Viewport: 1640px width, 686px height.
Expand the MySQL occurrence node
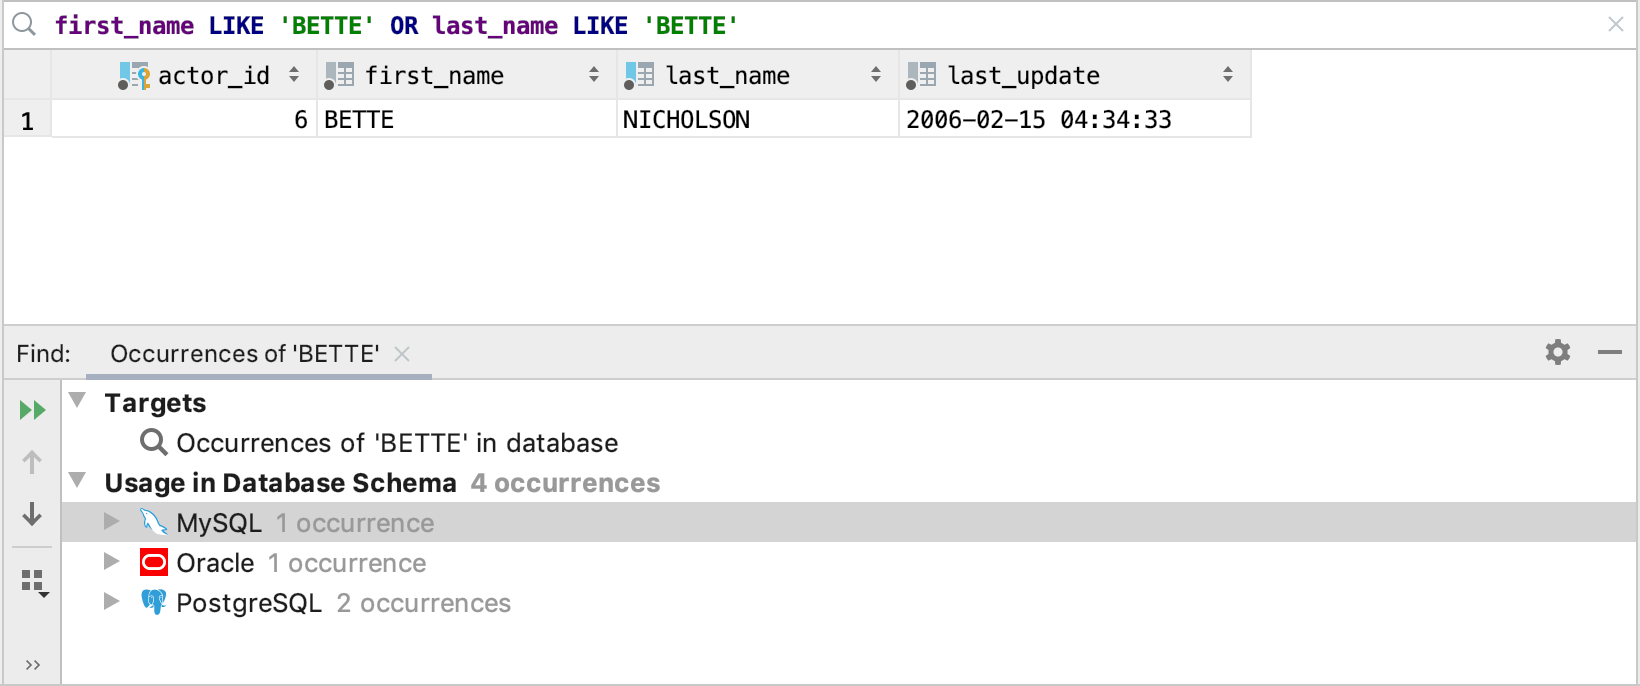tap(112, 522)
